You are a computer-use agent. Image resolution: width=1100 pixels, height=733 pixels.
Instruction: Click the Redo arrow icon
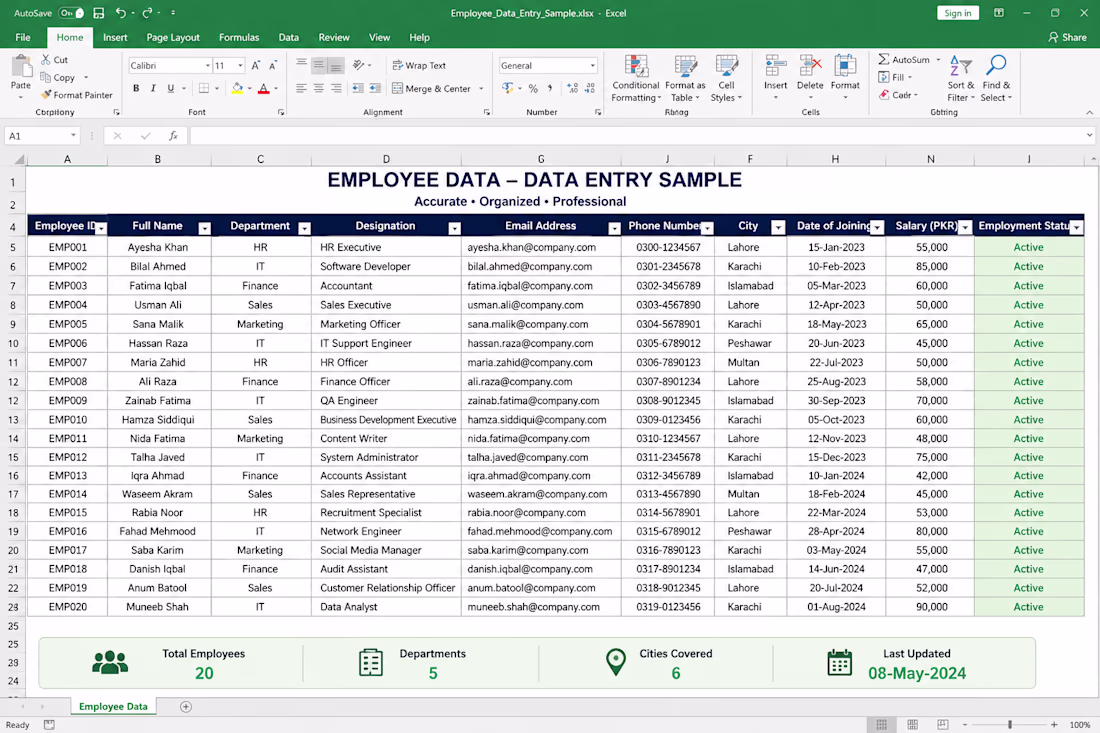[x=147, y=13]
